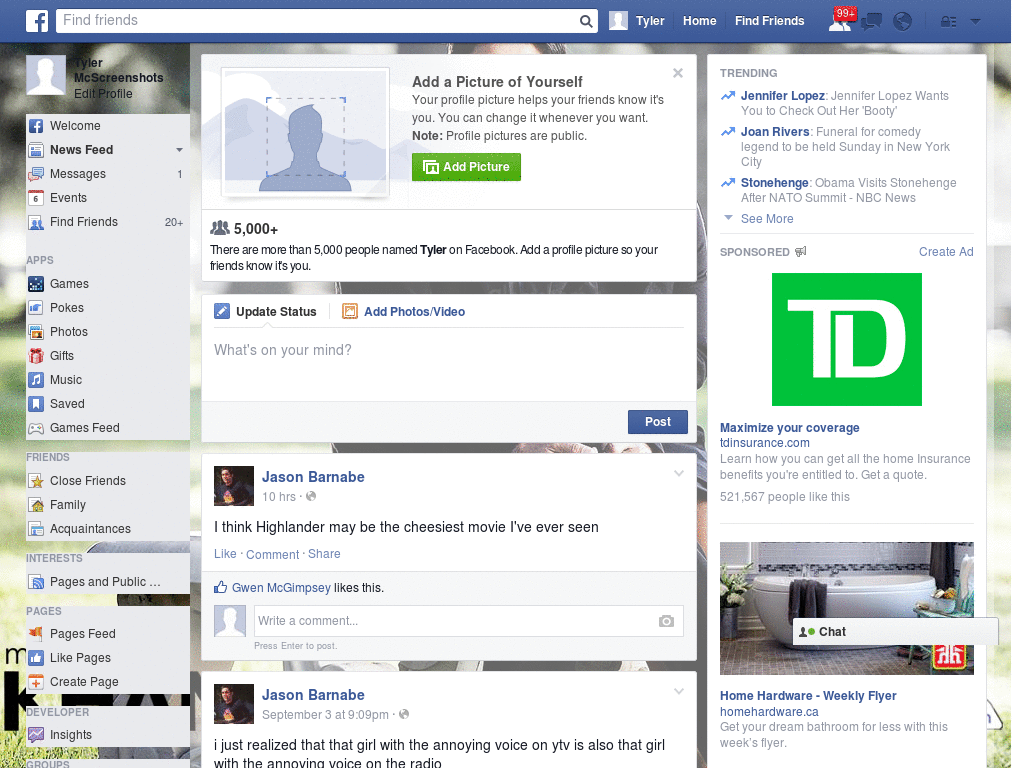1024x768 pixels.
Task: Open Gwen McGimpsey's profile link
Action: tap(281, 588)
